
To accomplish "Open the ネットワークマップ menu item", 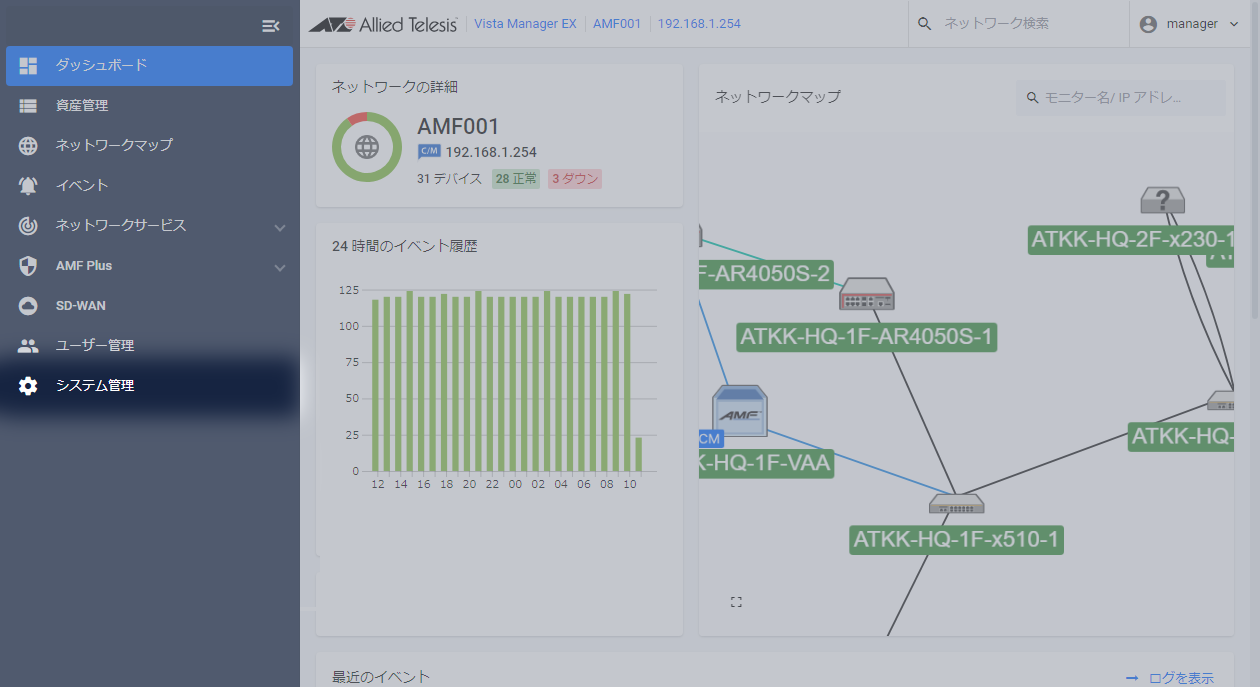I will click(x=149, y=145).
